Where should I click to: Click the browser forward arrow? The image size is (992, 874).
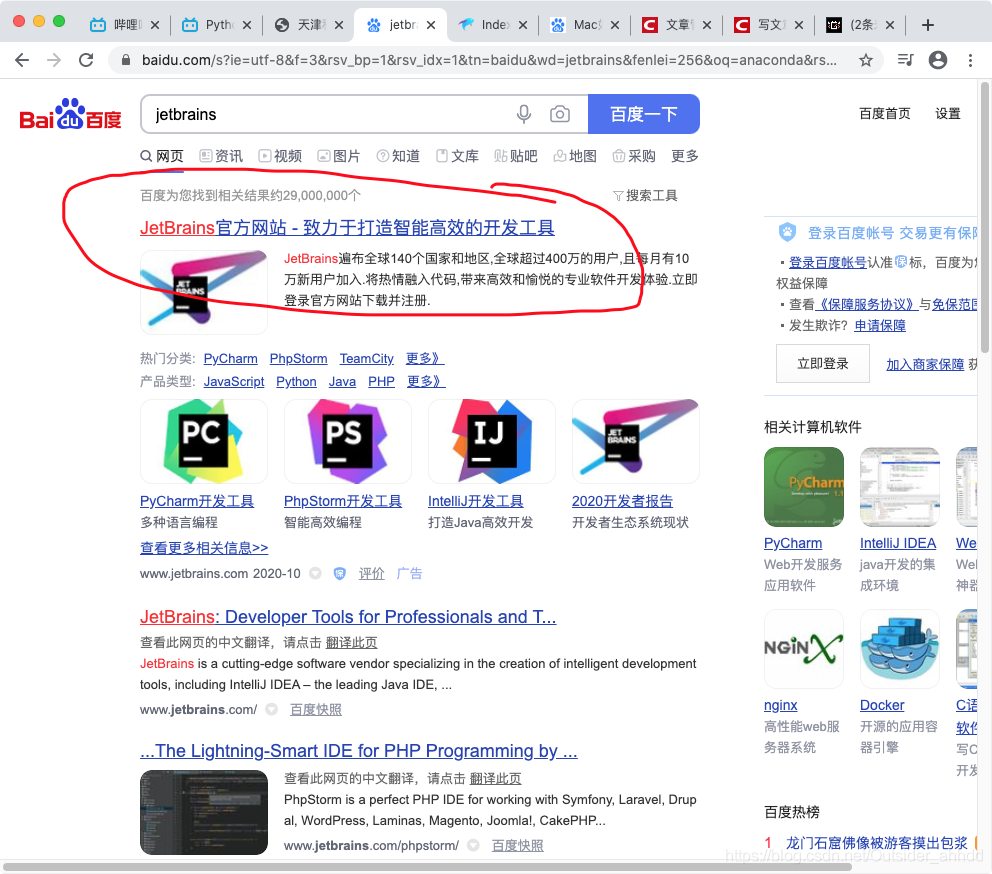pos(54,60)
